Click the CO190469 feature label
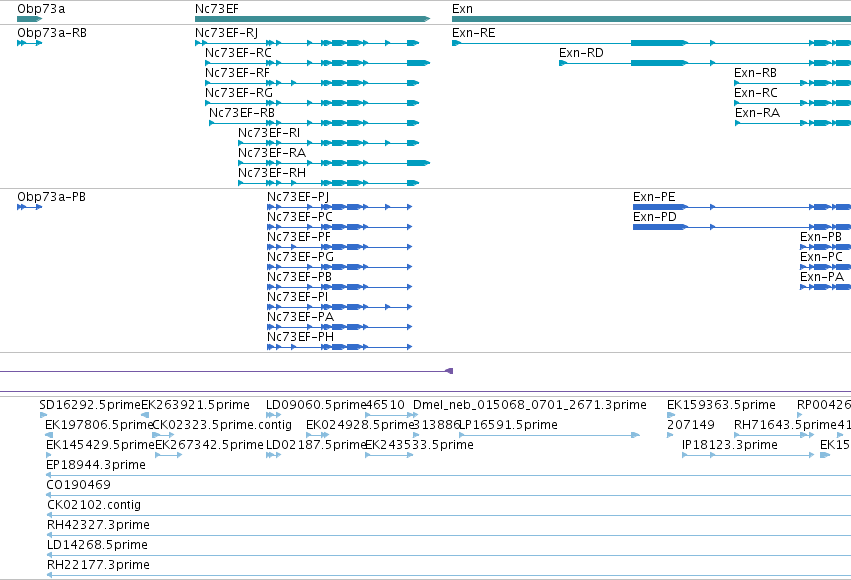Image resolution: width=851 pixels, height=580 pixels. coord(79,485)
